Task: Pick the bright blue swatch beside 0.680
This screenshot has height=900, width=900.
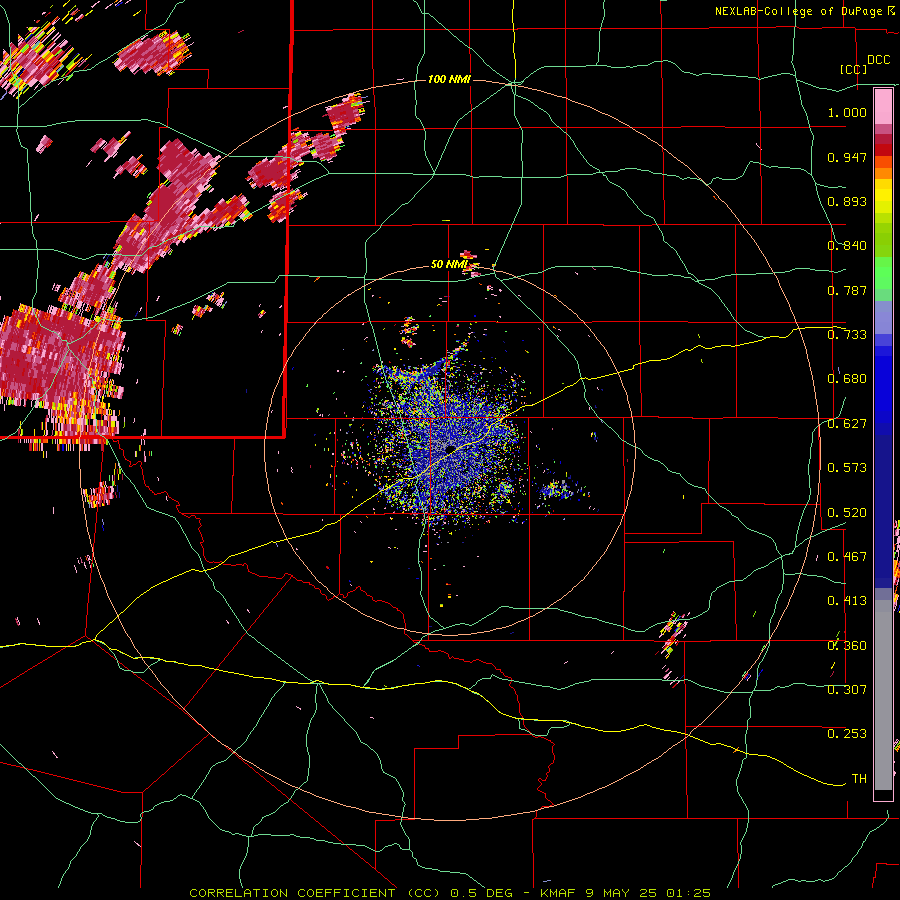Action: coord(883,382)
